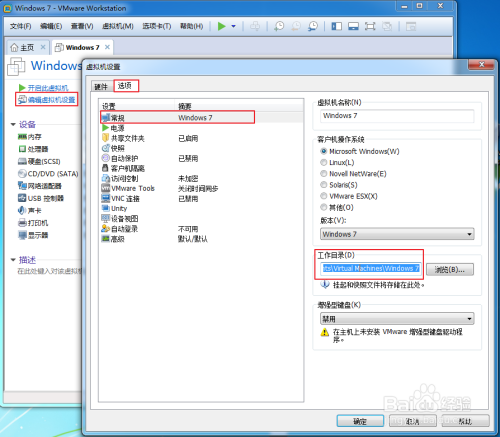Click the 摘要 column header
The width and height of the screenshot is (500, 437).
pos(239,106)
